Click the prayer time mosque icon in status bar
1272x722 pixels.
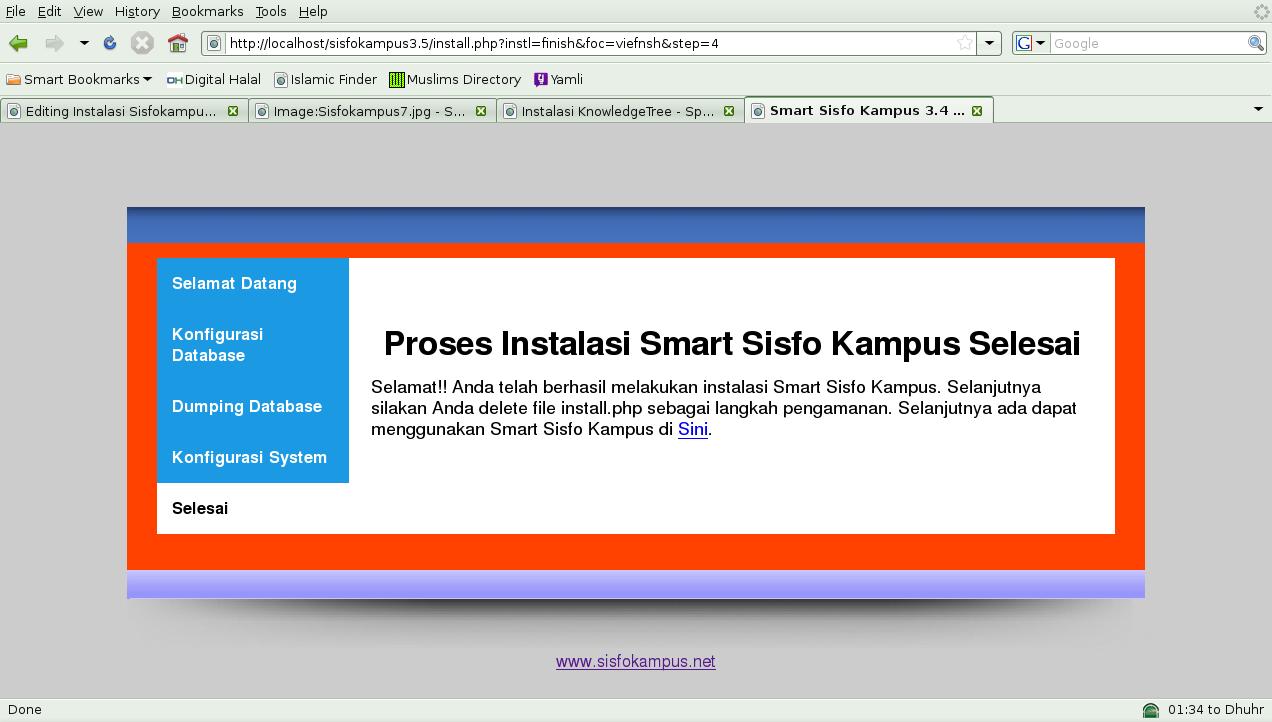(x=1151, y=710)
